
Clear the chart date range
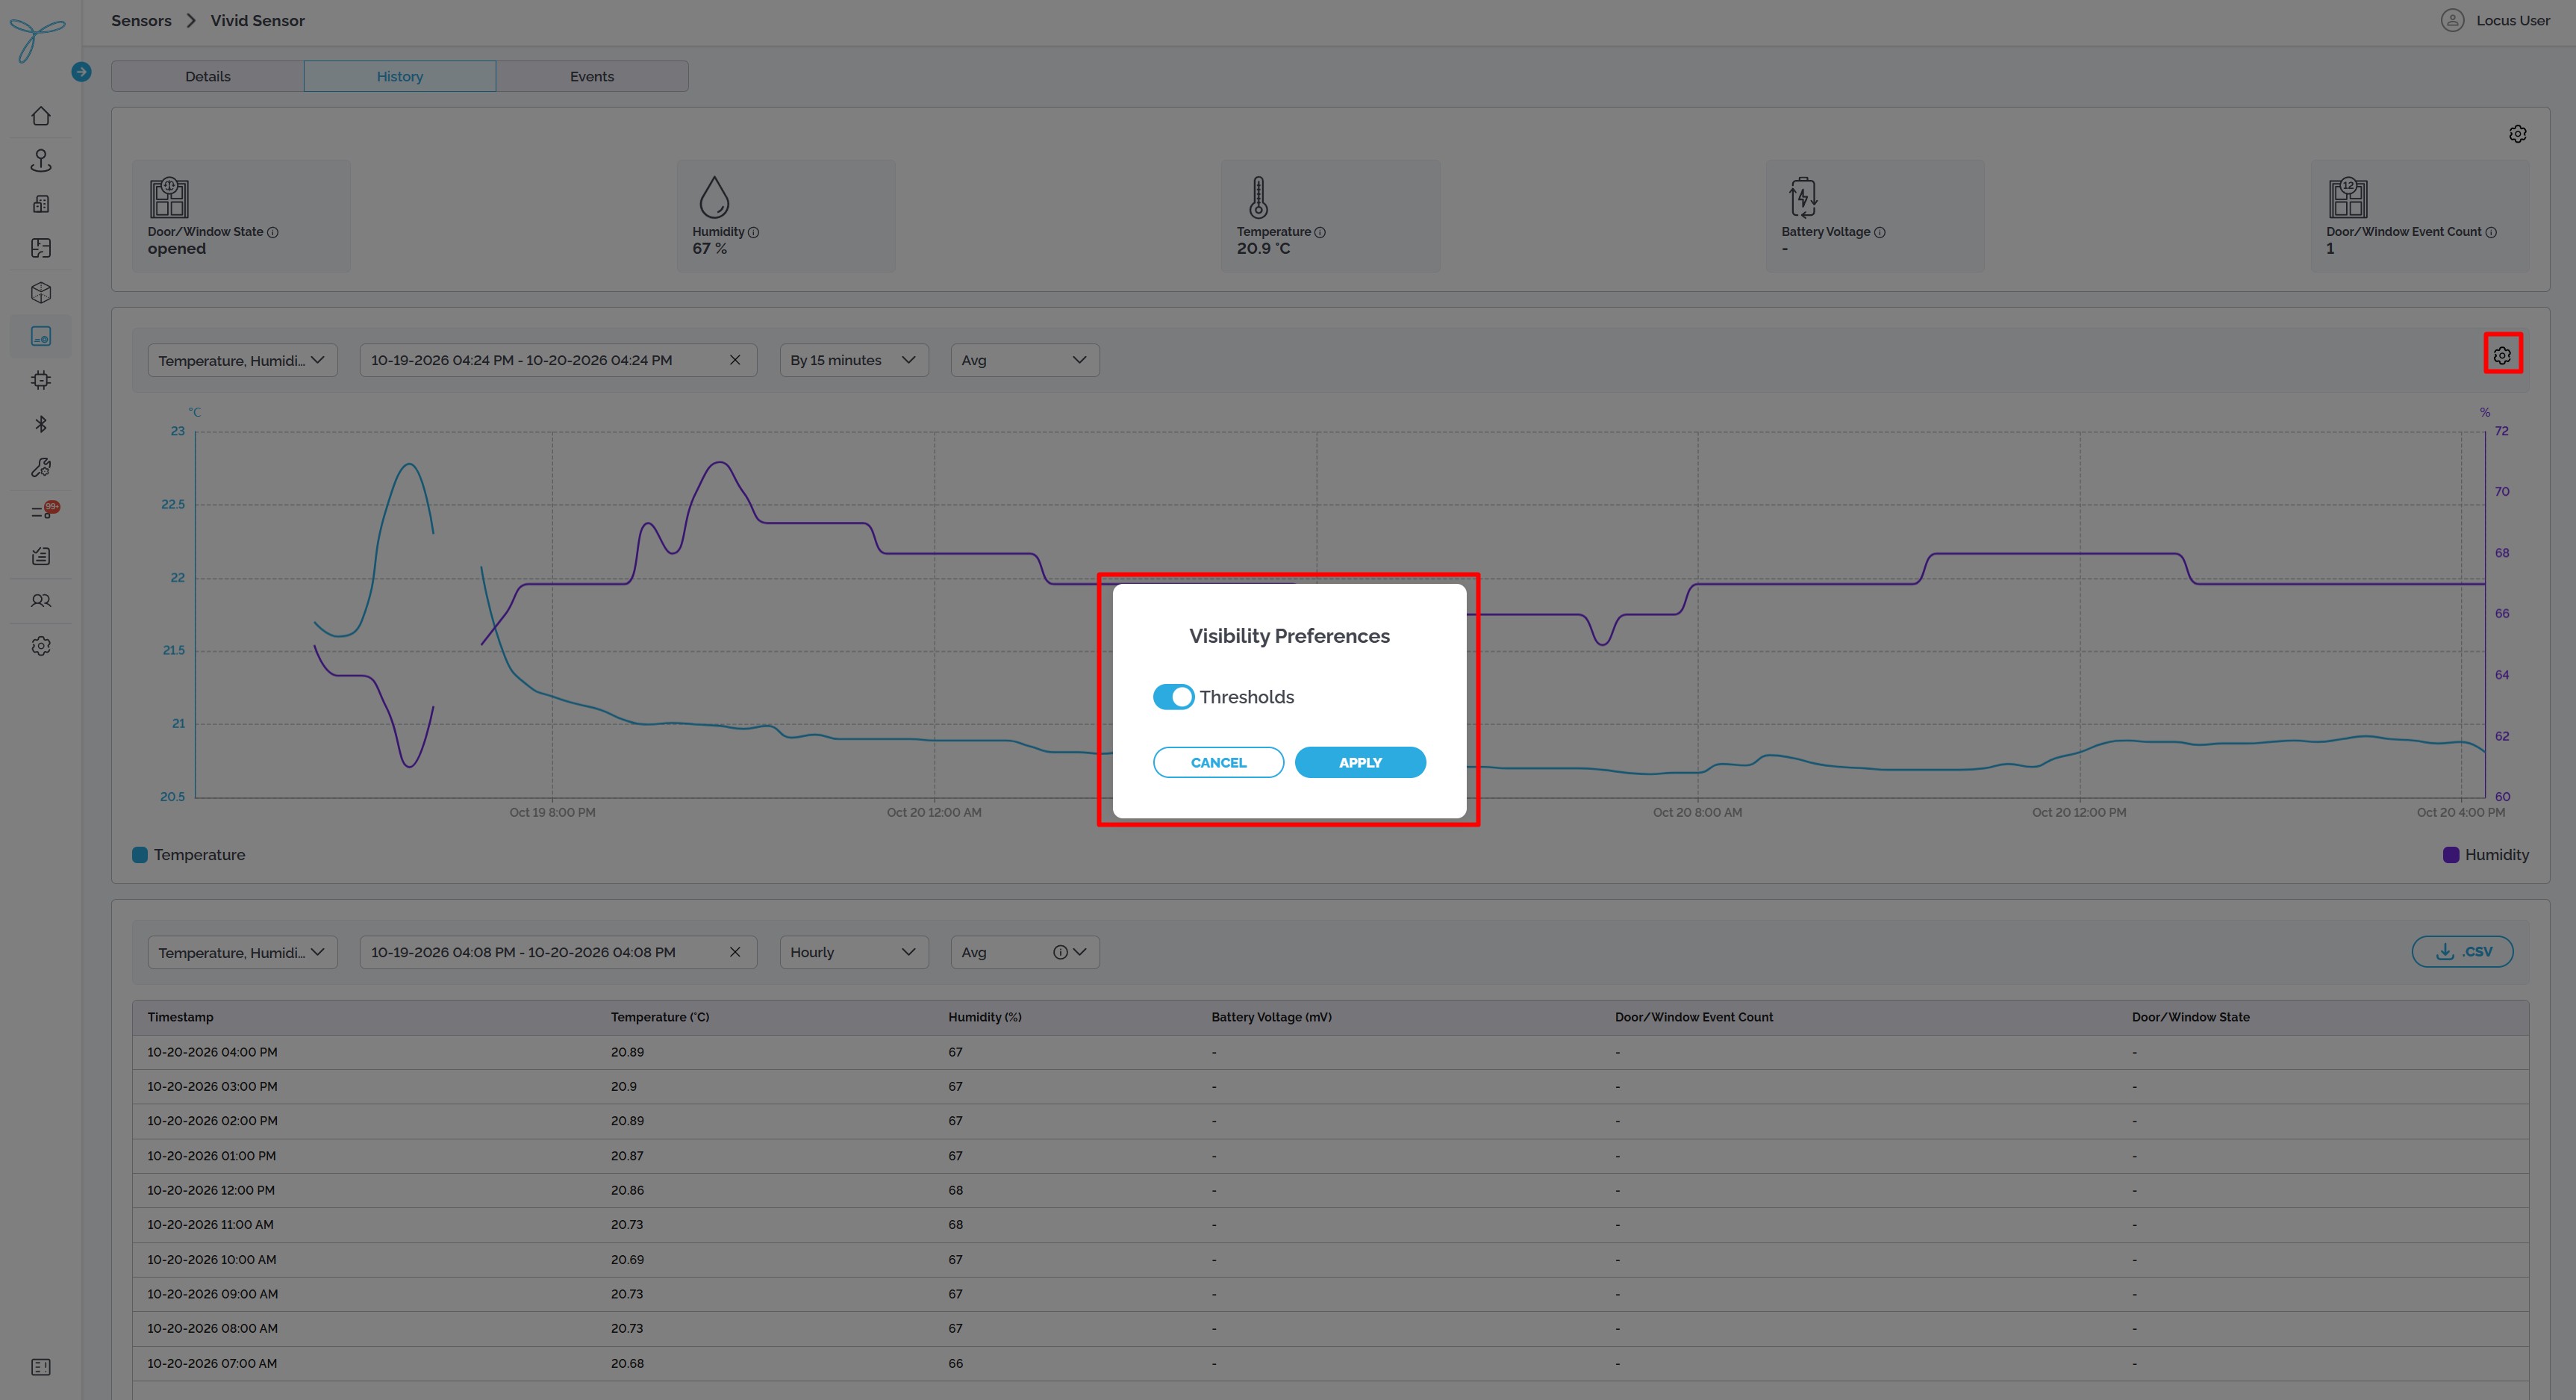735,360
